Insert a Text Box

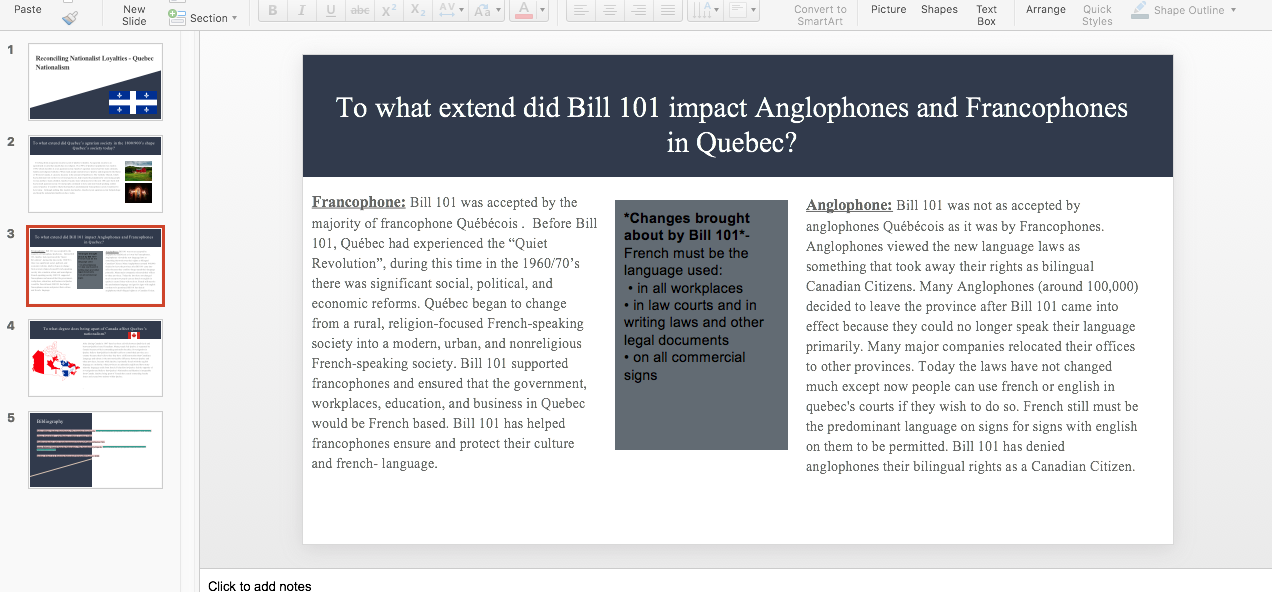pos(986,15)
